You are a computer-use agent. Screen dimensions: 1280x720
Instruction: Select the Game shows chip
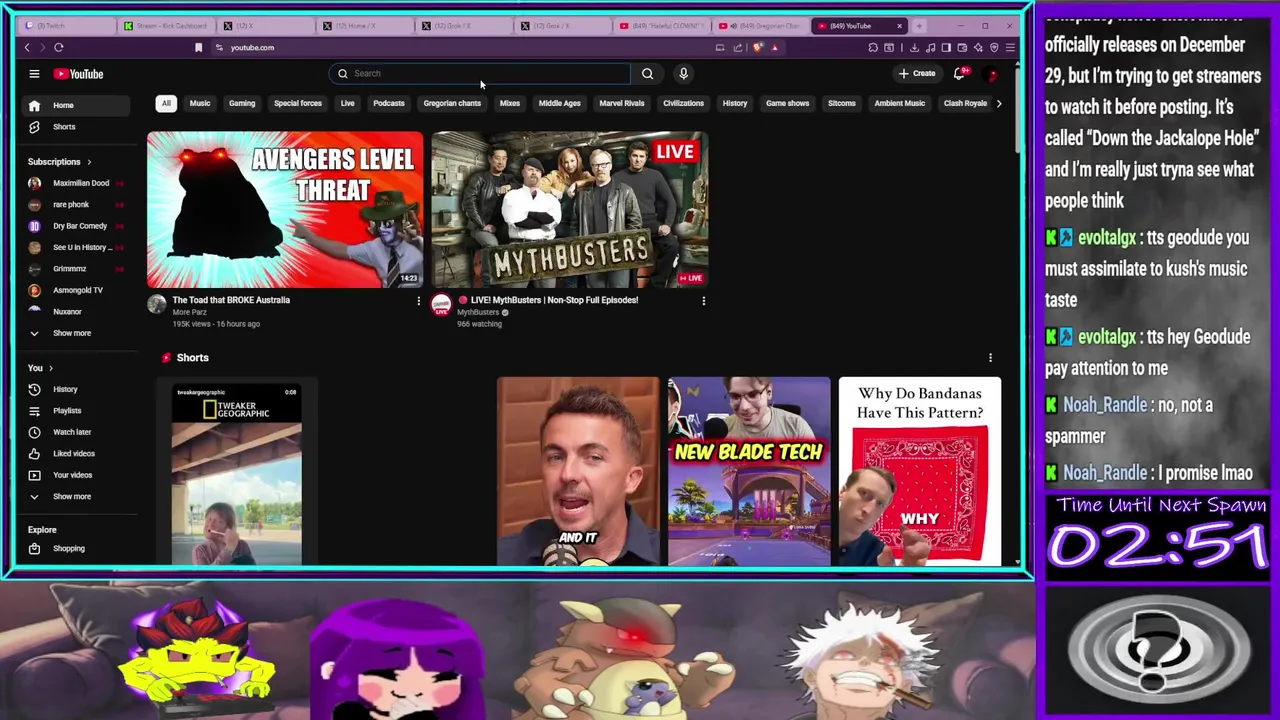[x=788, y=103]
